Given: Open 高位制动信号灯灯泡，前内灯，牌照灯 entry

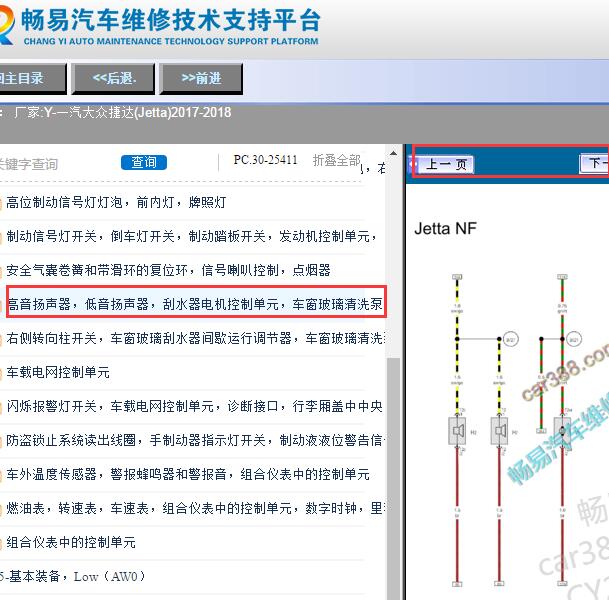Looking at the screenshot, I should pyautogui.click(x=116, y=202).
